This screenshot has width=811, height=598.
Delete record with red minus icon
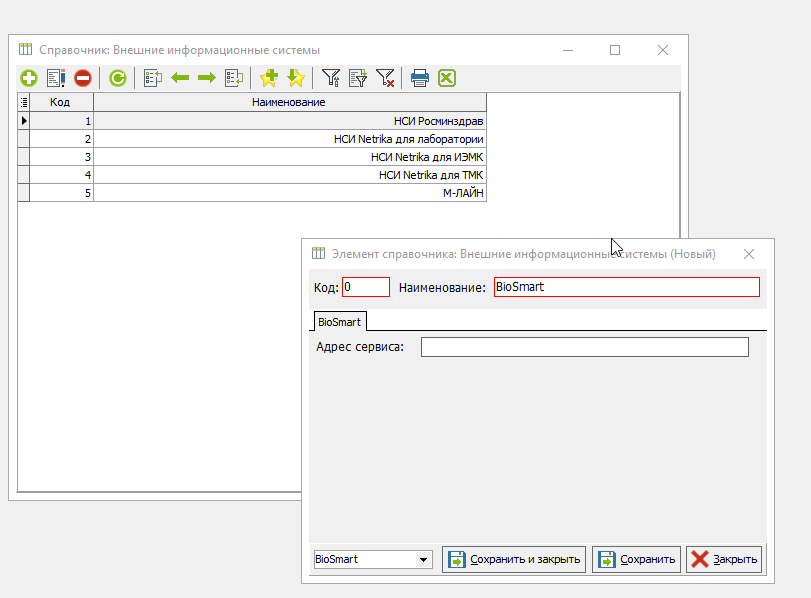(x=83, y=78)
